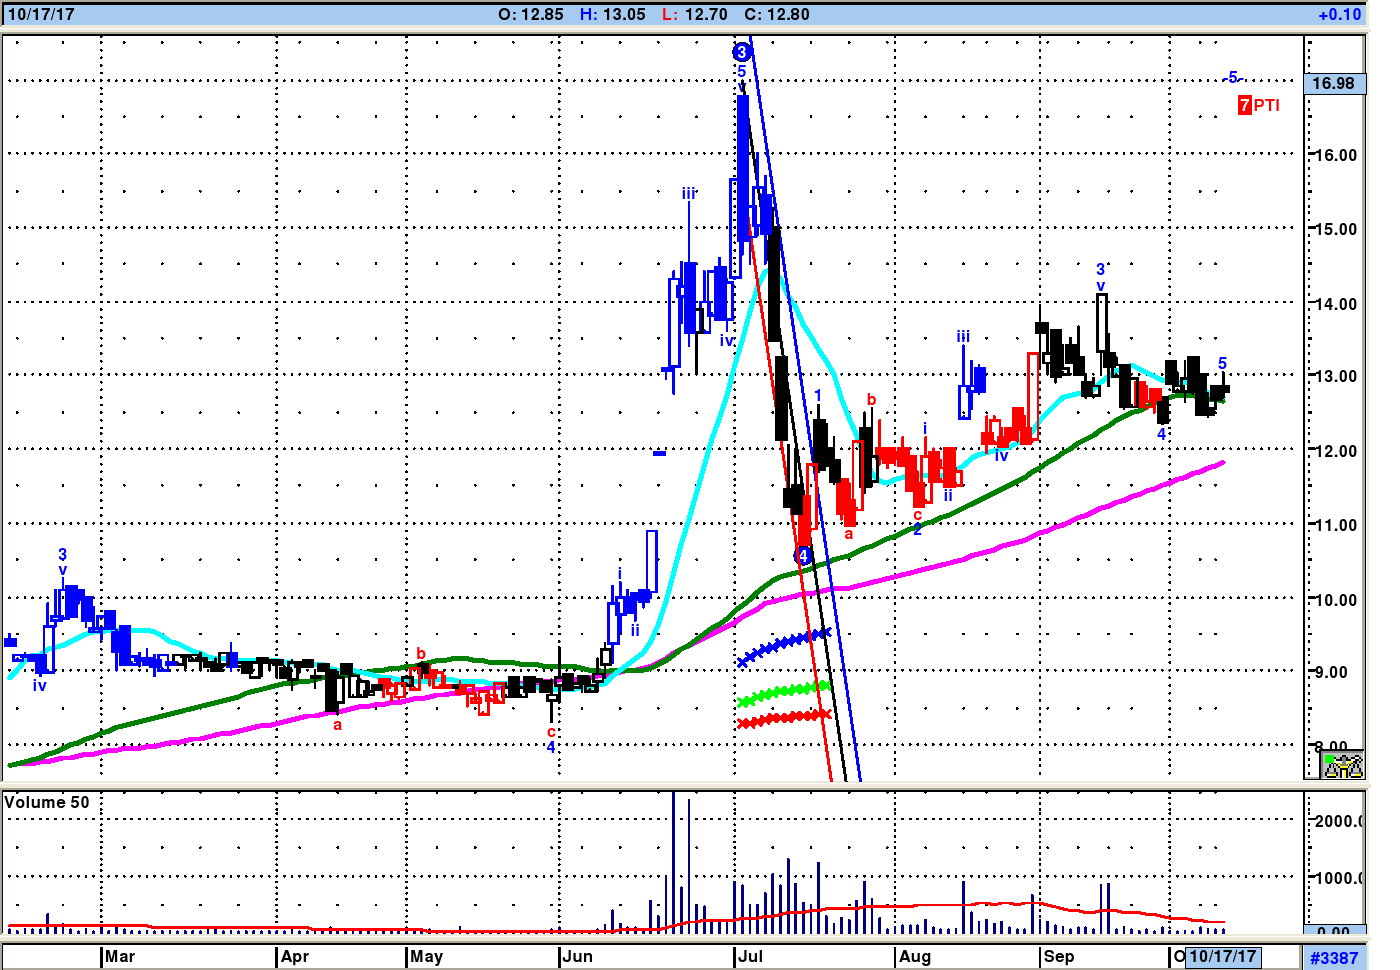Click the Jul label on time axis
This screenshot has width=1400, height=970.
pyautogui.click(x=750, y=956)
